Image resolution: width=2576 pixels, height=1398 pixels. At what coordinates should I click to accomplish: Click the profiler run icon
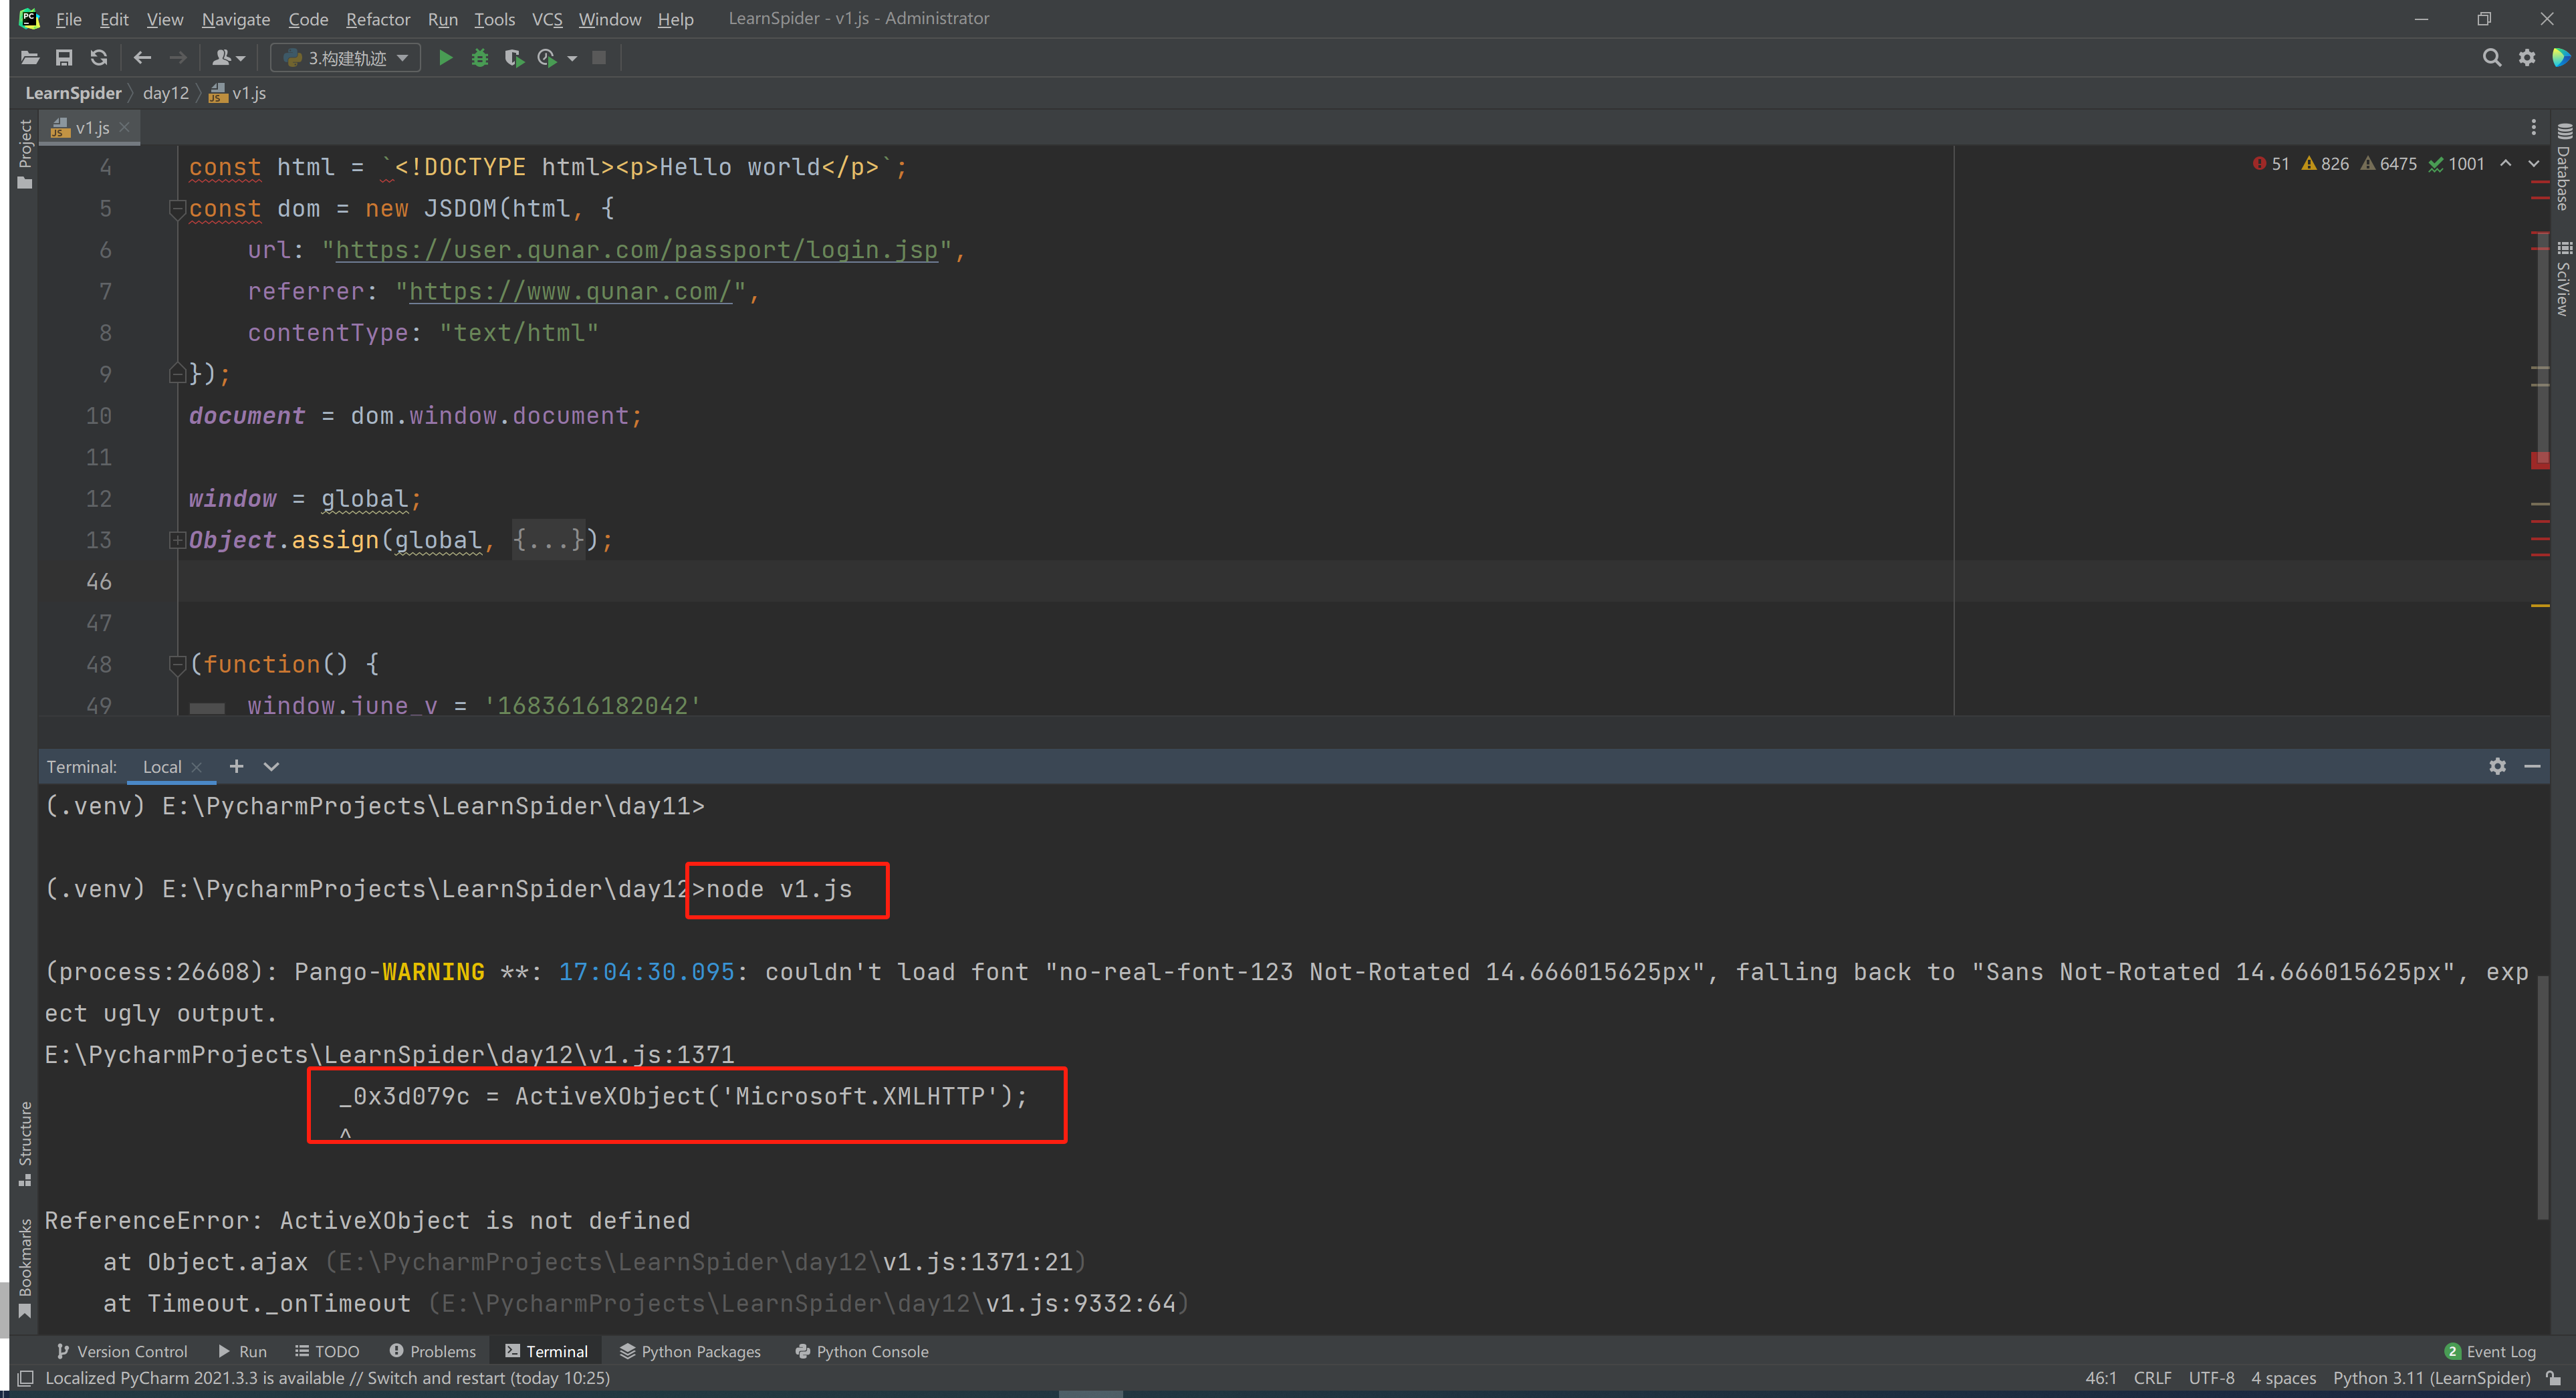pos(547,58)
